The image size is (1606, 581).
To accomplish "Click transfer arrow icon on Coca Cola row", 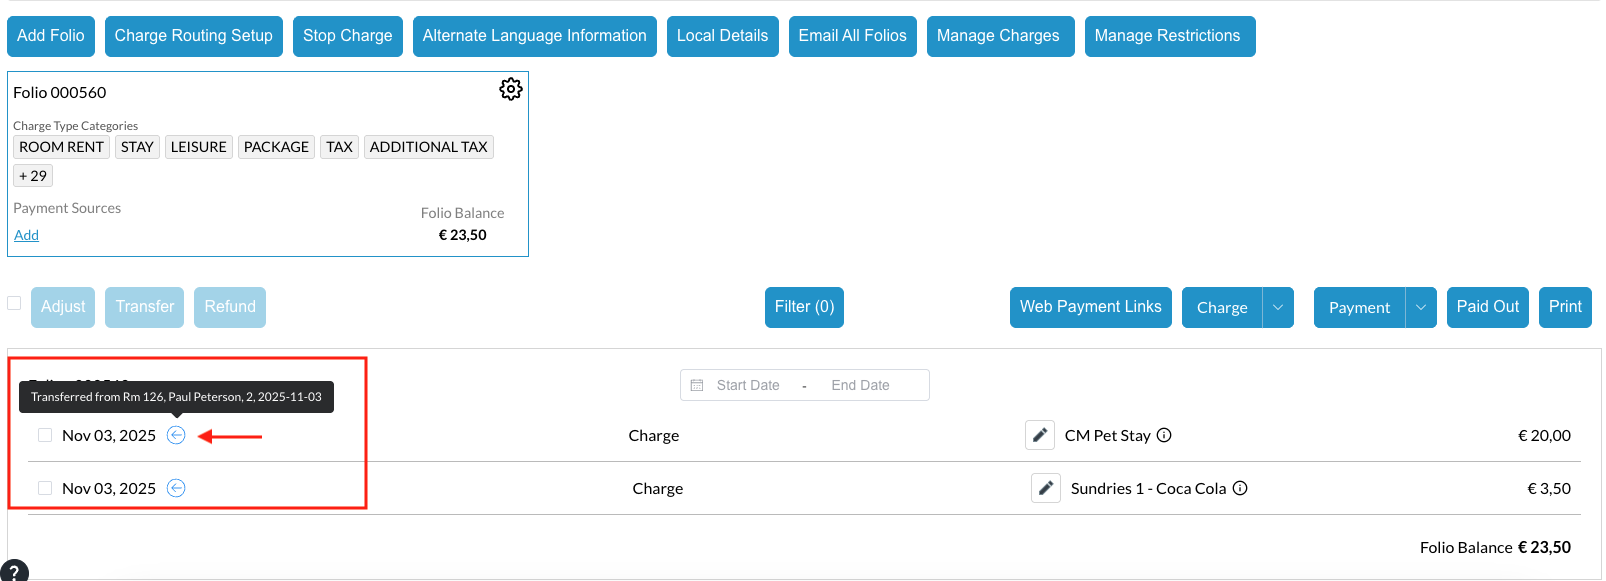I will [176, 488].
